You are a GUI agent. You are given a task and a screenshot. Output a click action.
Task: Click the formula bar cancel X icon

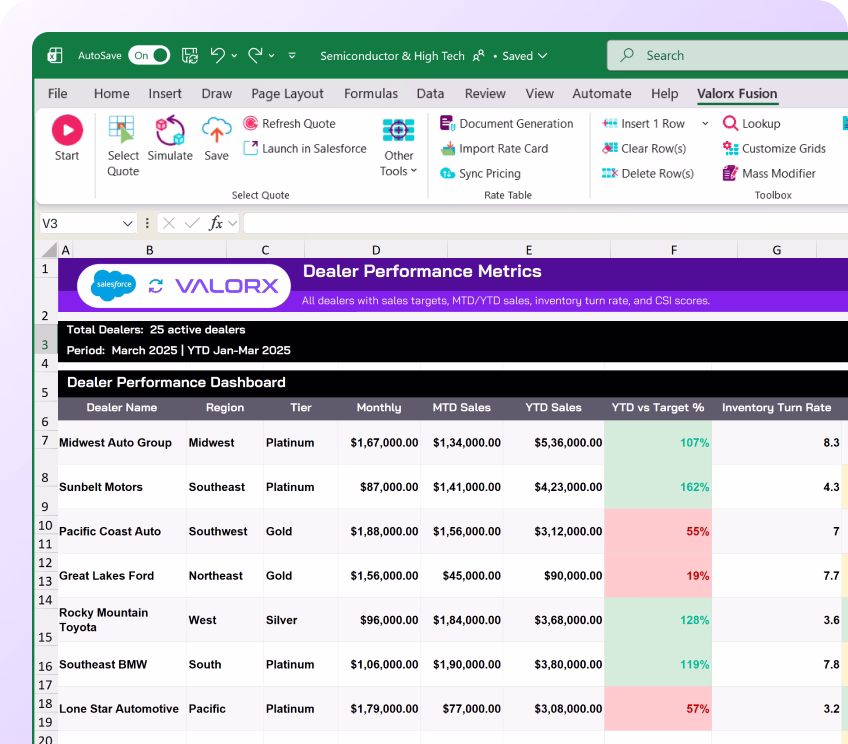pos(169,223)
